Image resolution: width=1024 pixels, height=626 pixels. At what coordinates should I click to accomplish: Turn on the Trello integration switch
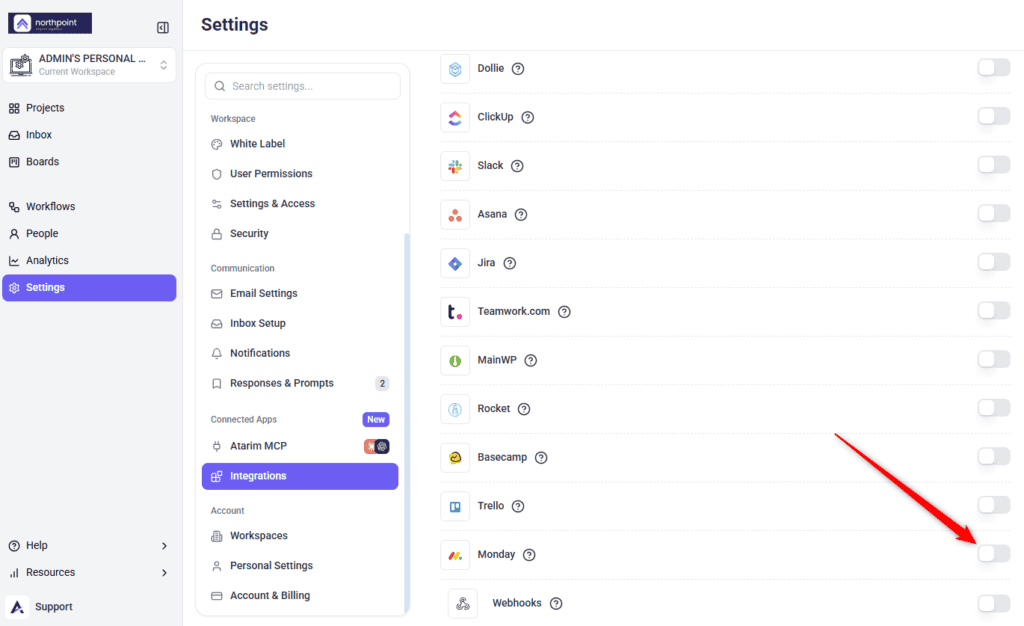994,505
